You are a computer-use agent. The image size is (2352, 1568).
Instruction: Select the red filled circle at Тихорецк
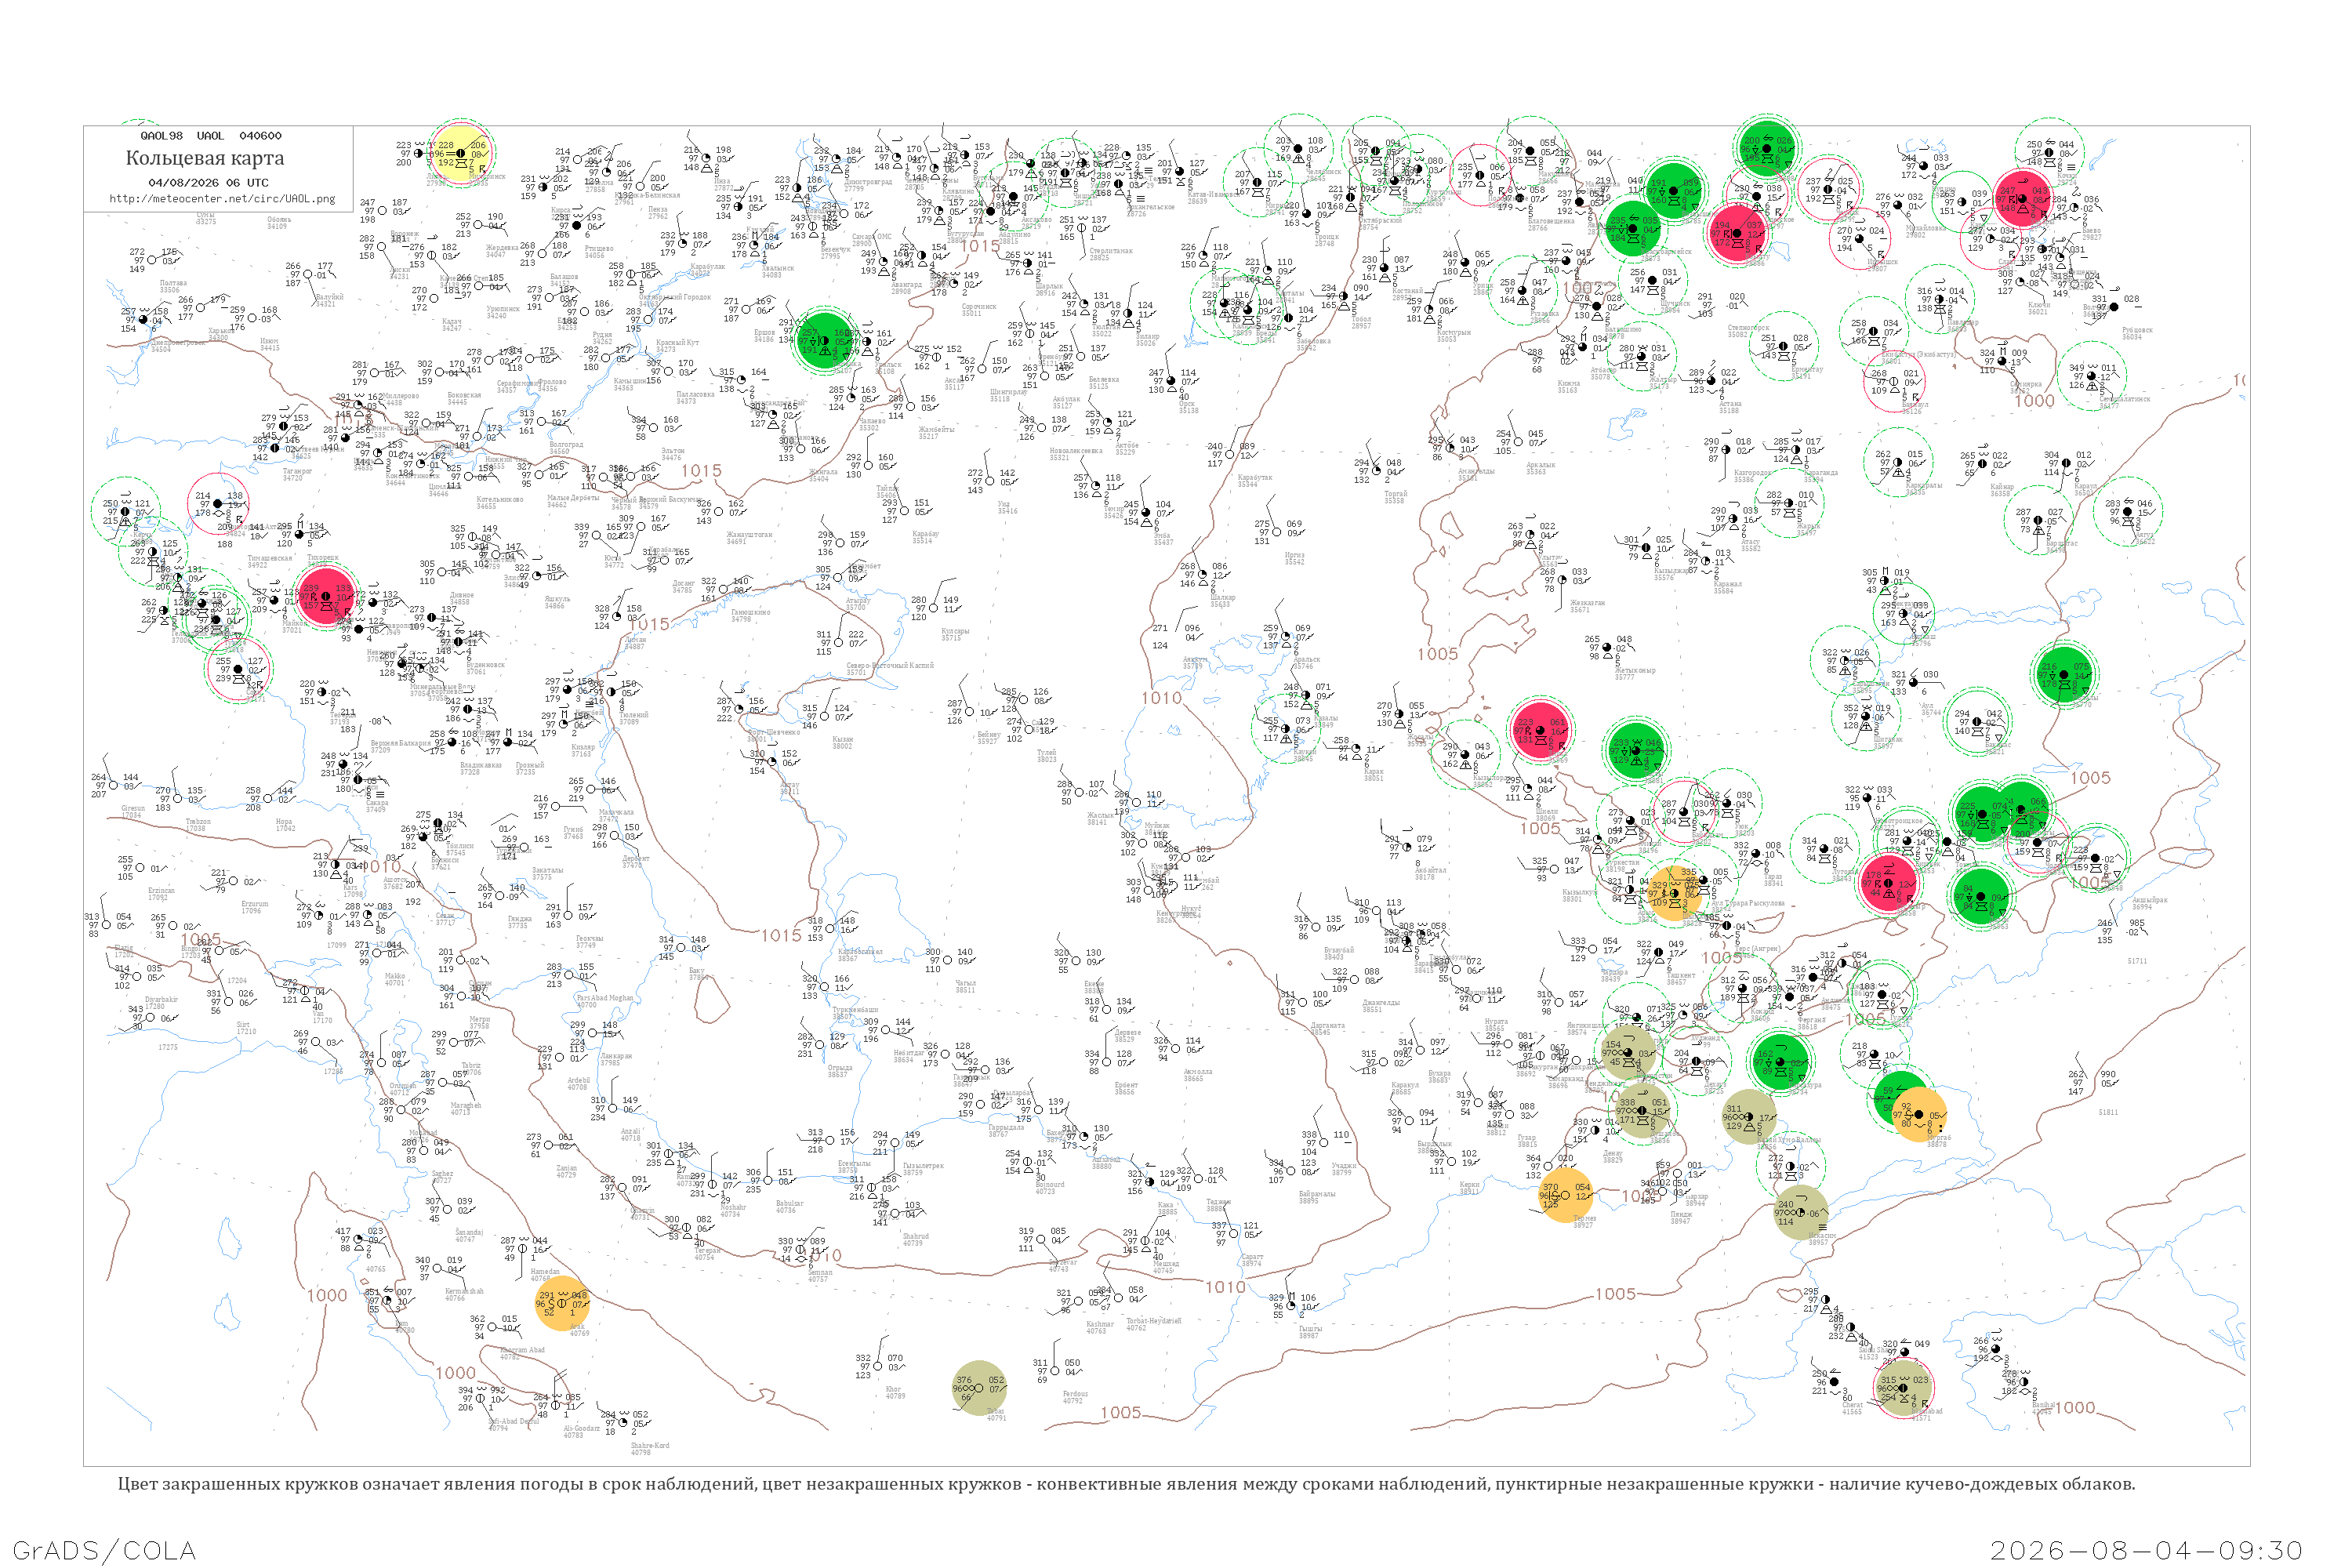325,597
